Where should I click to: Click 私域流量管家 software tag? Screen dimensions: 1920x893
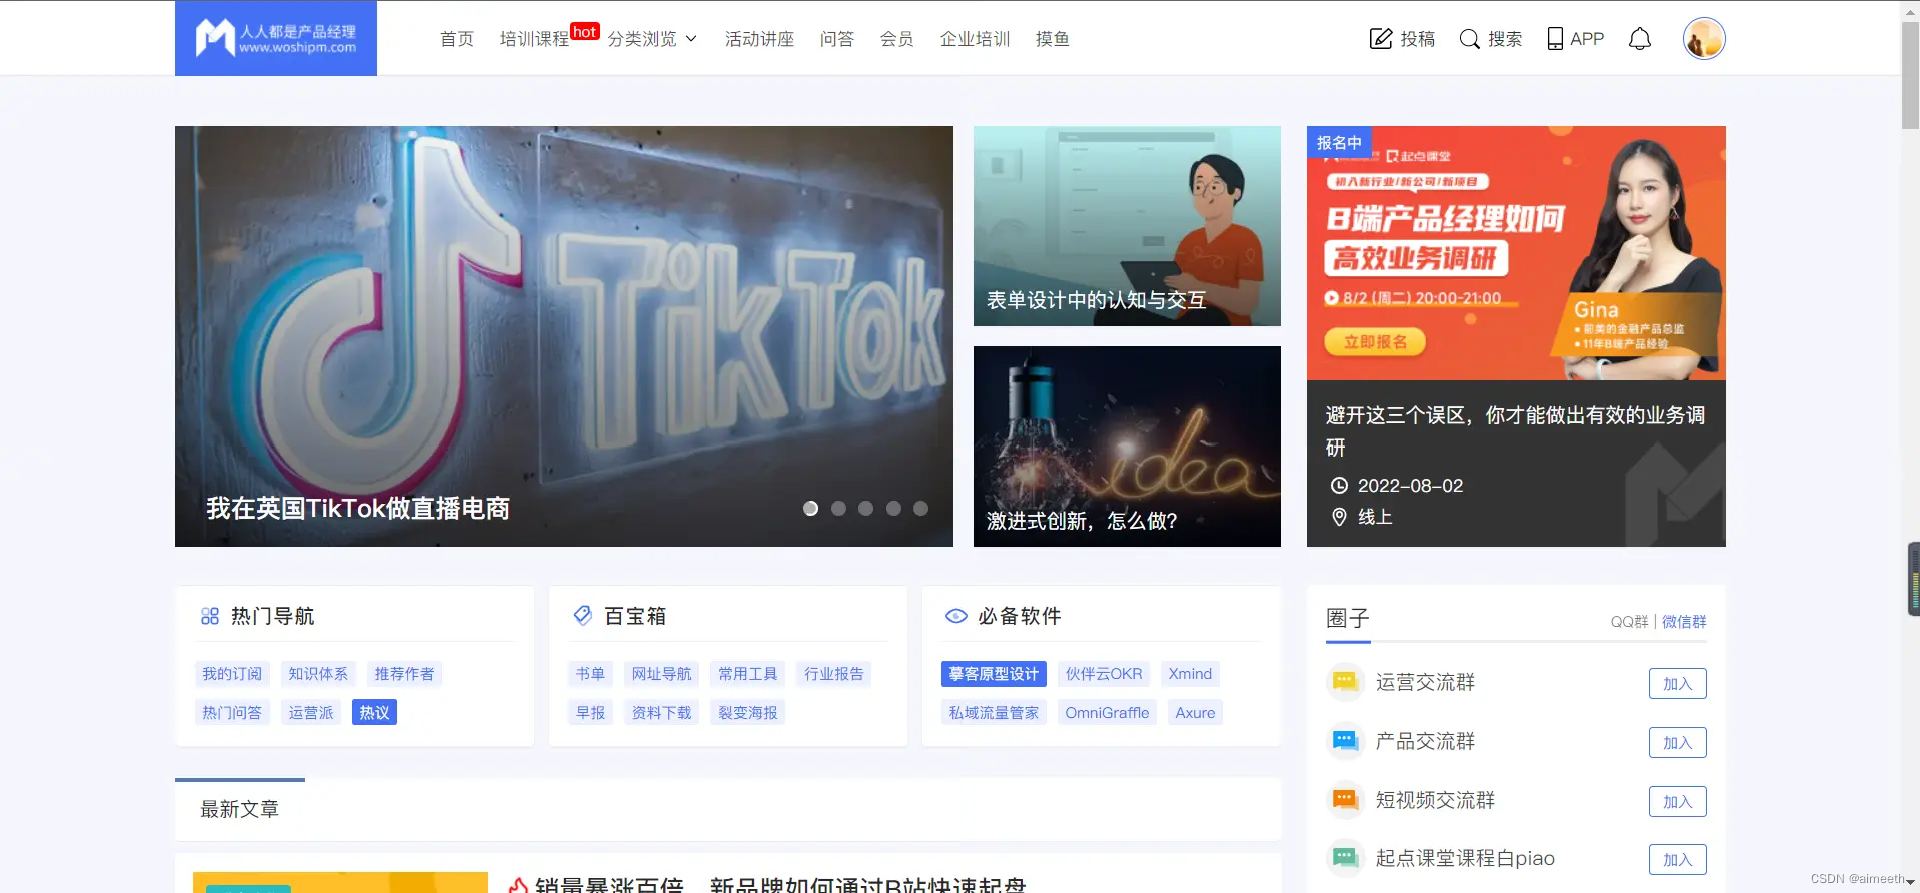tap(994, 713)
